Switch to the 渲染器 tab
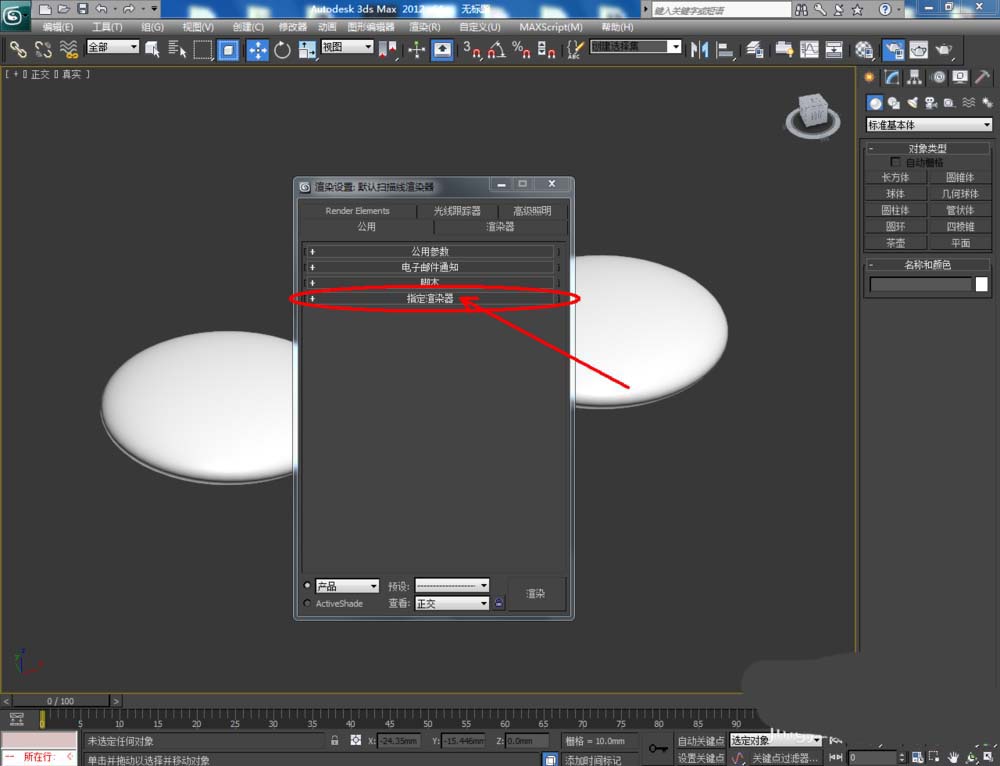Image resolution: width=1000 pixels, height=766 pixels. tap(500, 226)
